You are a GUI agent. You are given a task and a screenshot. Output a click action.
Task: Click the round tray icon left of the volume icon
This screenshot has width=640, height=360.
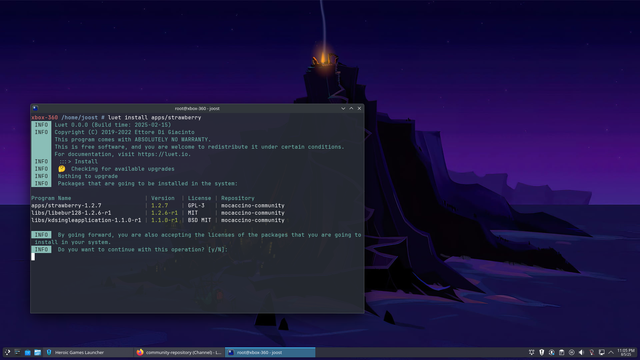[571, 352]
